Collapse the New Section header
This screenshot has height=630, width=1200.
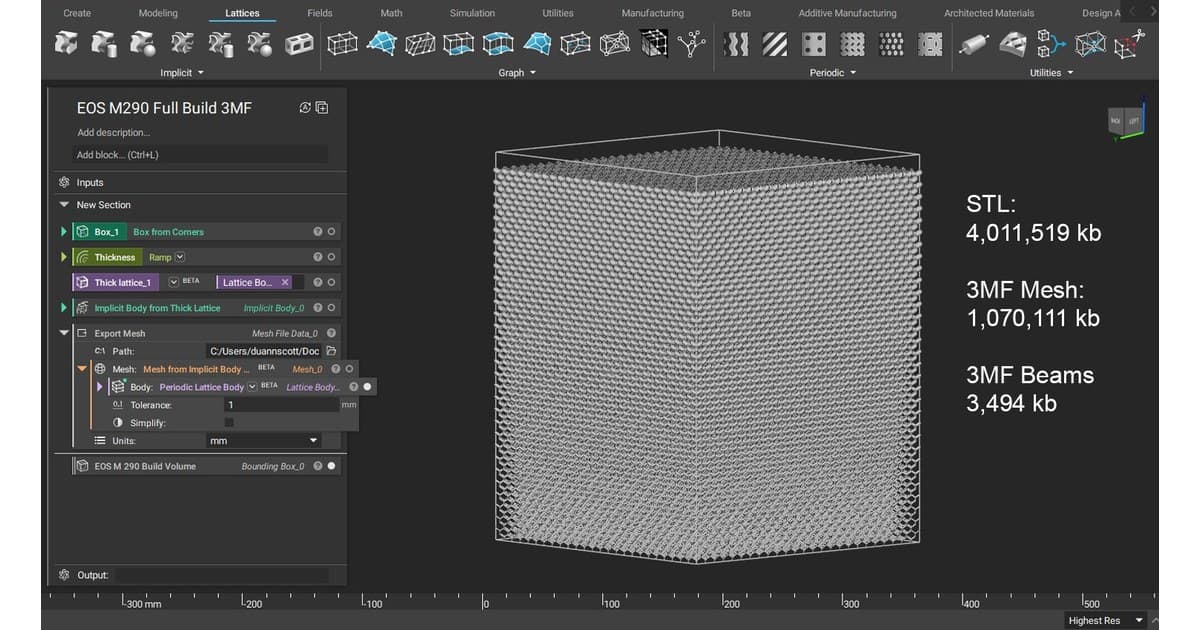pos(65,205)
